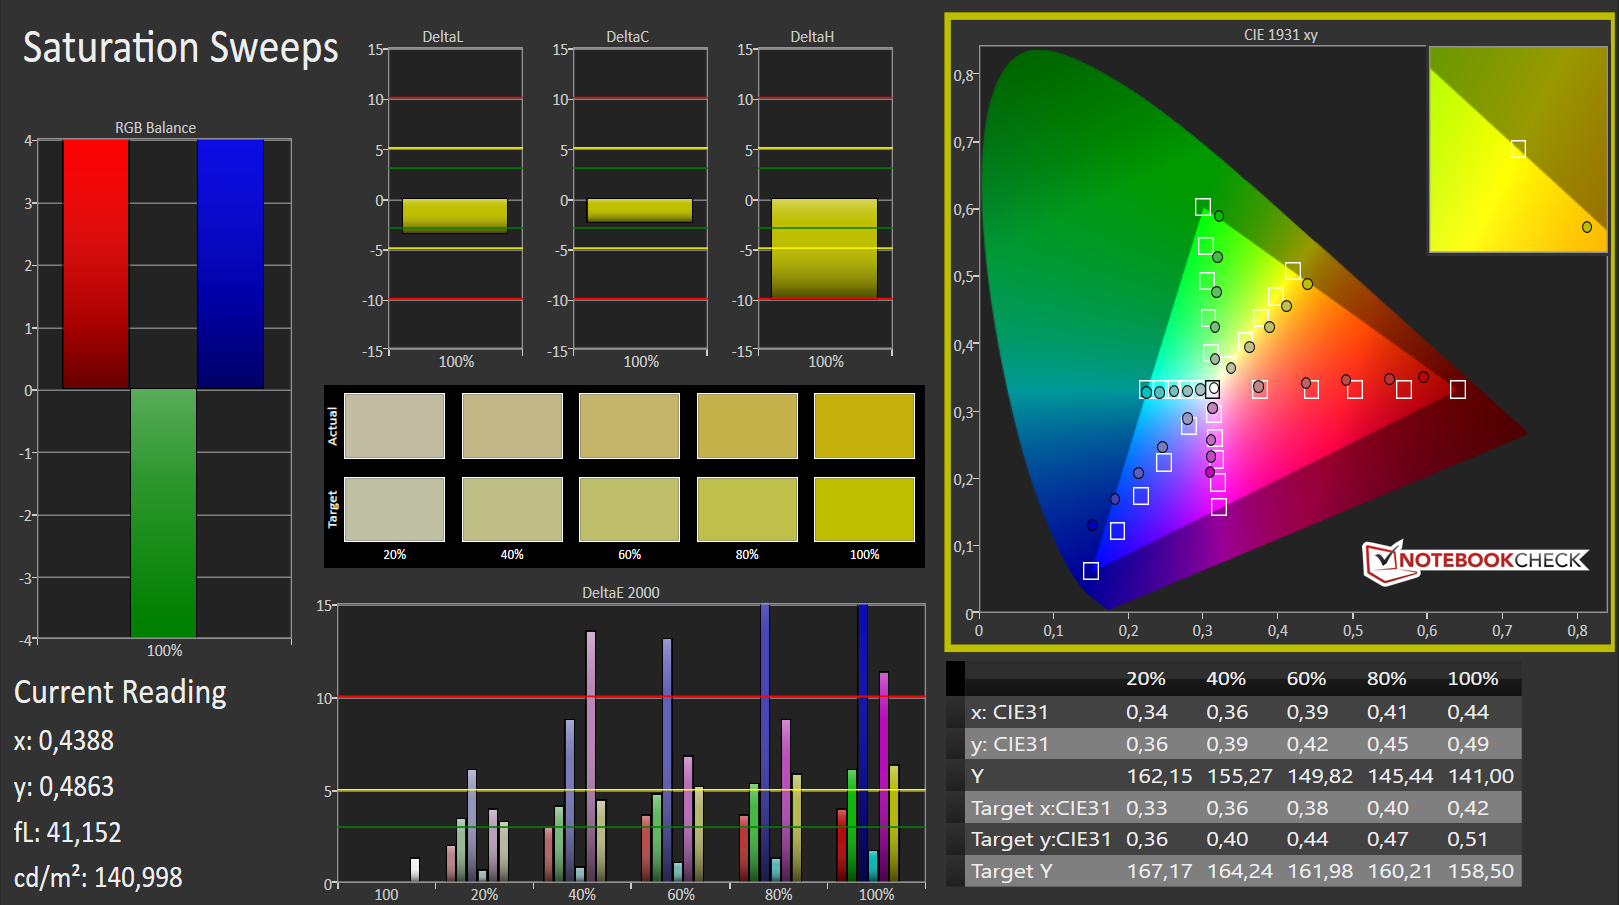This screenshot has height=905, width=1619.
Task: Select the Target 100% yellow swatch
Action: tap(864, 509)
